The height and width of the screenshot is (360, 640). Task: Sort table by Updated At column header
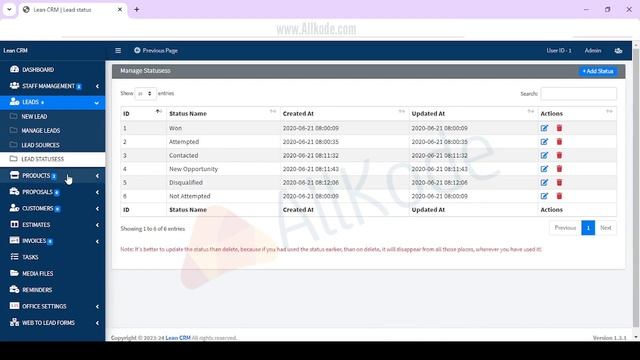473,113
